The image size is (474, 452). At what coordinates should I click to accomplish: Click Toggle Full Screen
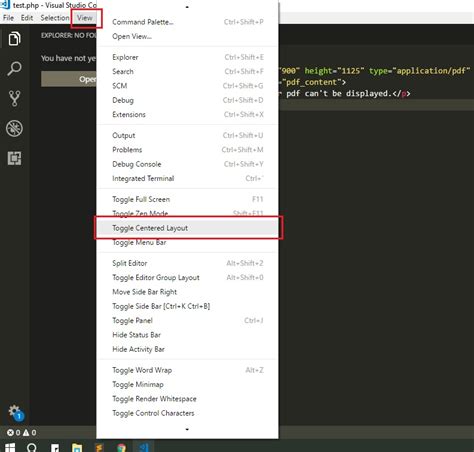pyautogui.click(x=187, y=199)
